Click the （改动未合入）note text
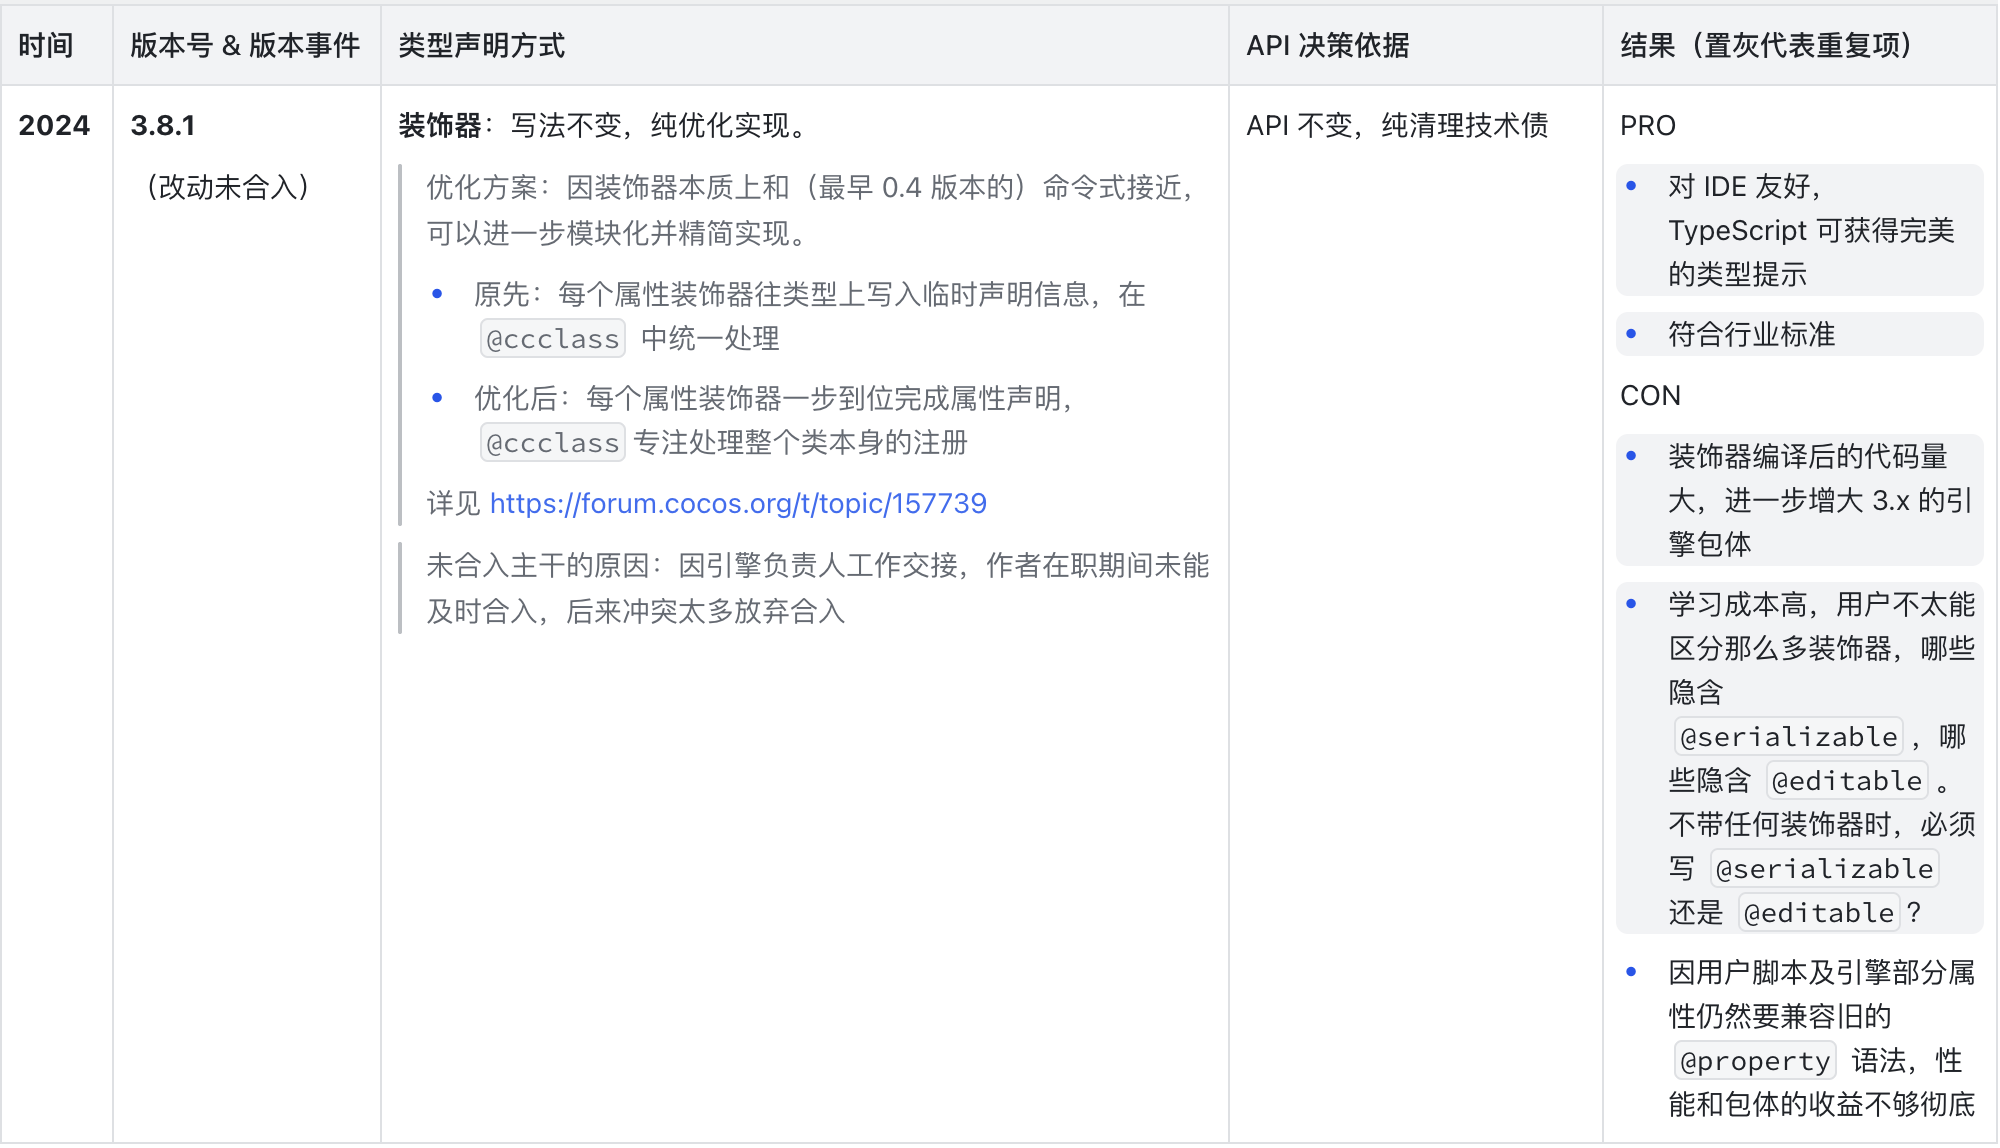2000x1148 pixels. coord(228,187)
